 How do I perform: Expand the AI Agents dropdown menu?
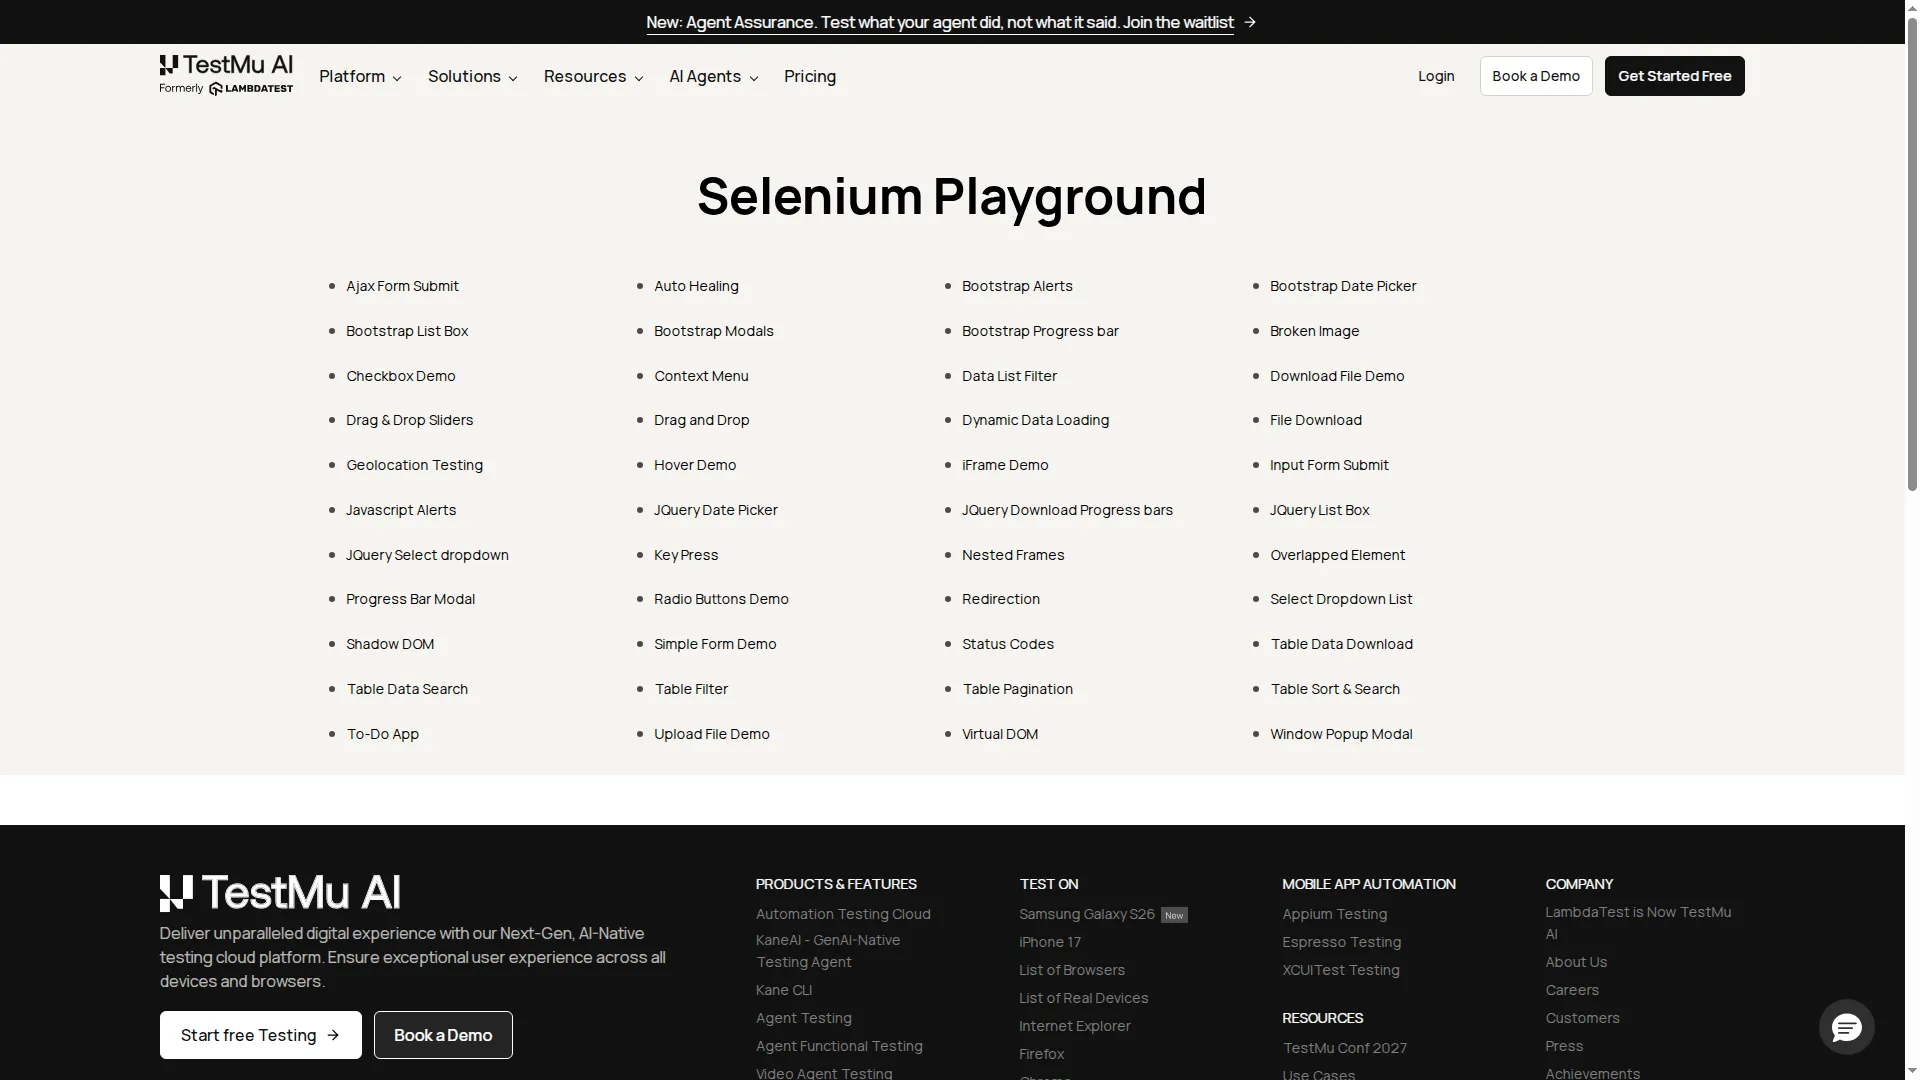713,76
